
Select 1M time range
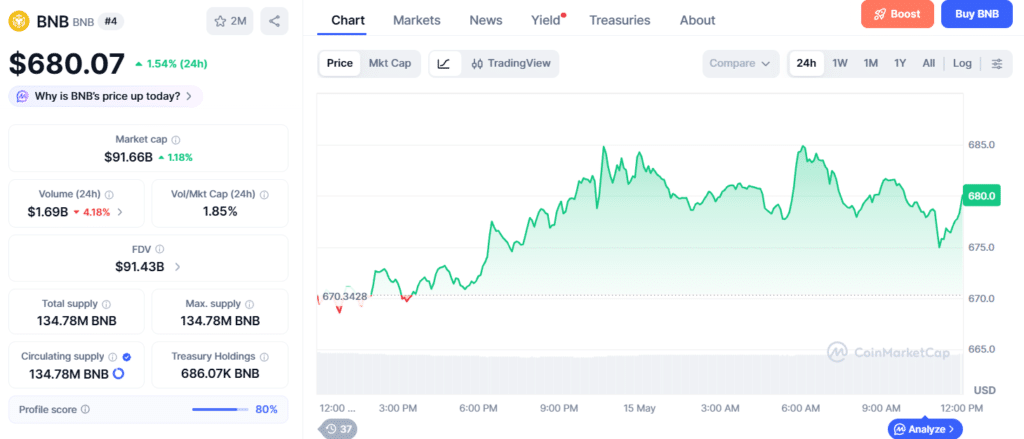tap(871, 63)
